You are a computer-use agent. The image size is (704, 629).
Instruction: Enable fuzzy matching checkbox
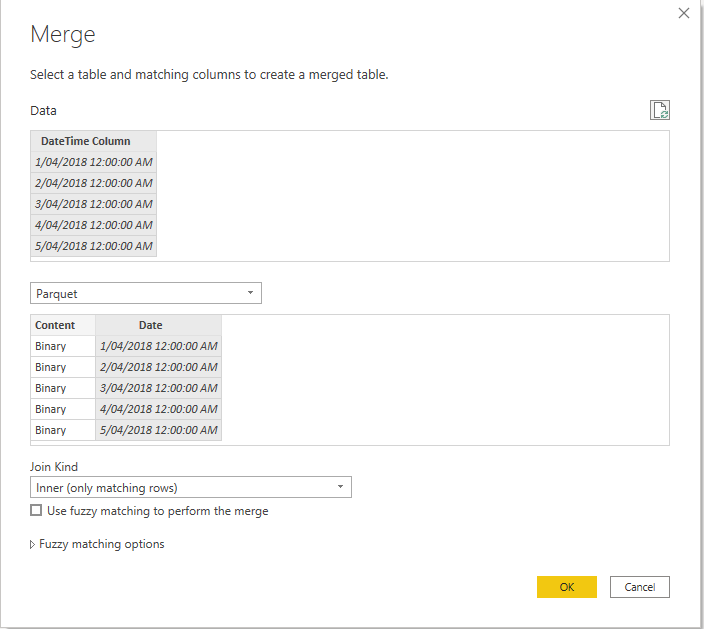coord(37,511)
